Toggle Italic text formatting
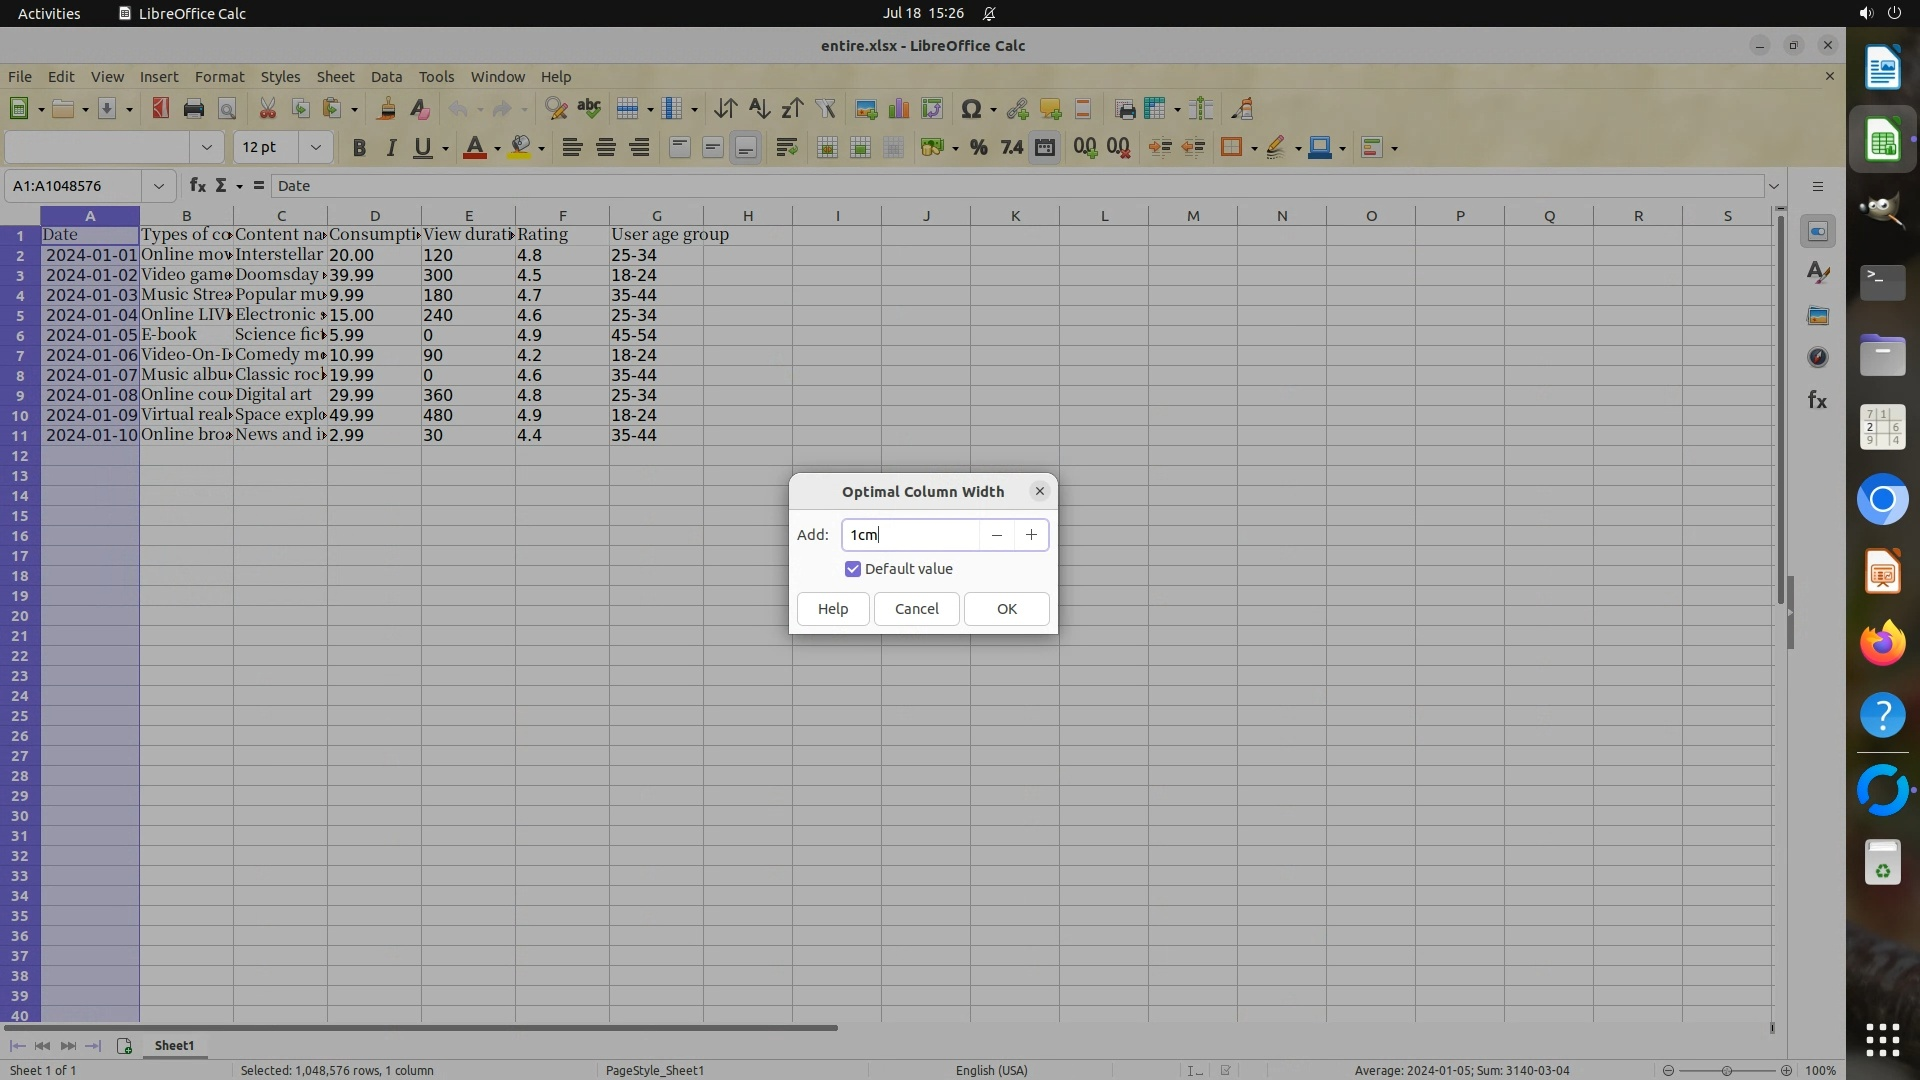Viewport: 1920px width, 1080px height. (391, 148)
